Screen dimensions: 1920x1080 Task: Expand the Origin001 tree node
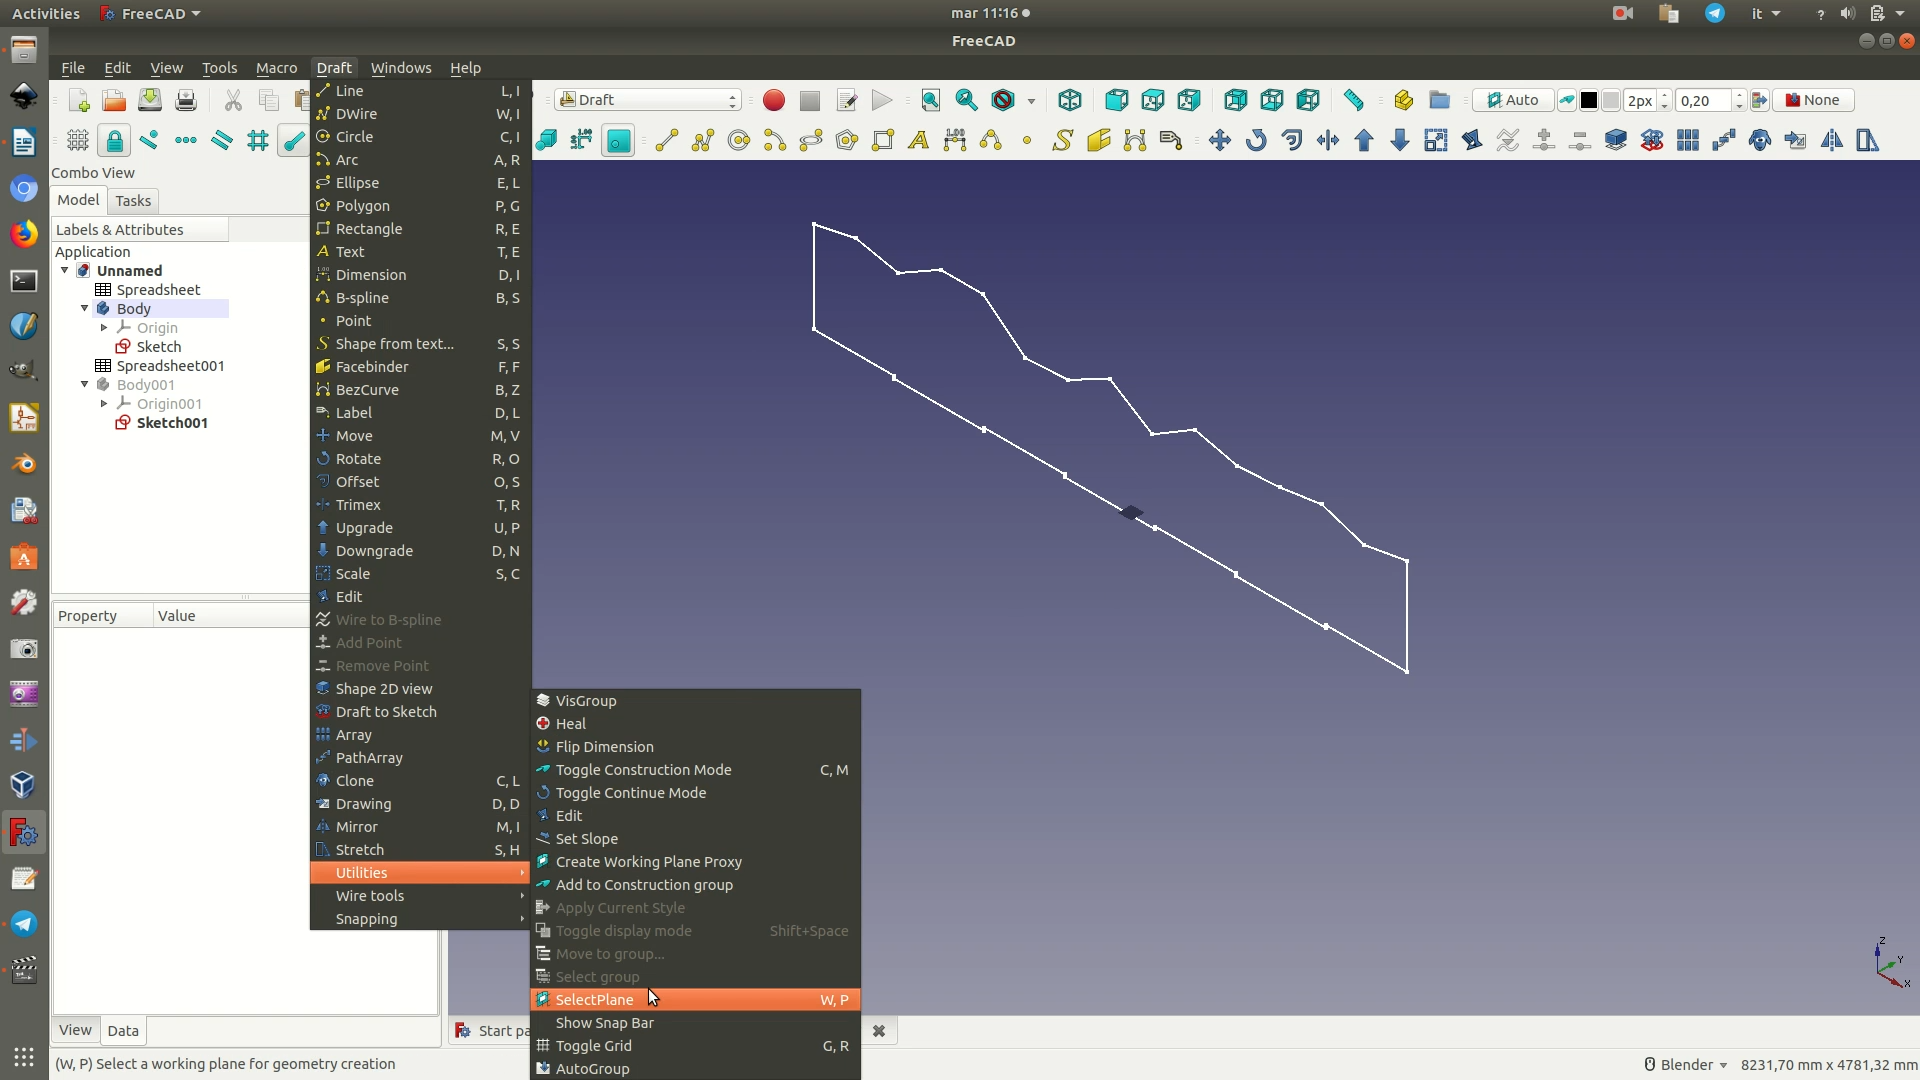point(104,404)
